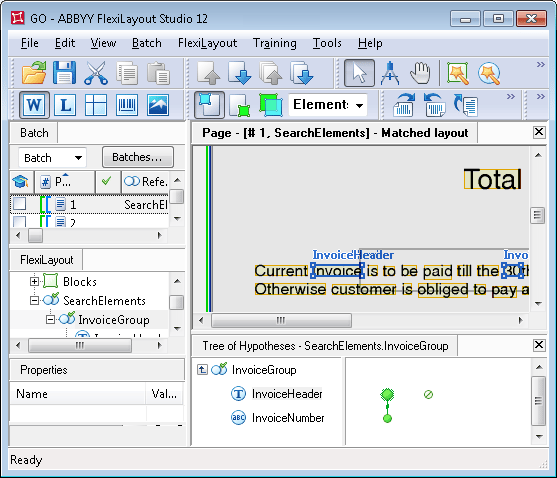Open the Batch combo box
The image size is (557, 478).
coord(52,158)
